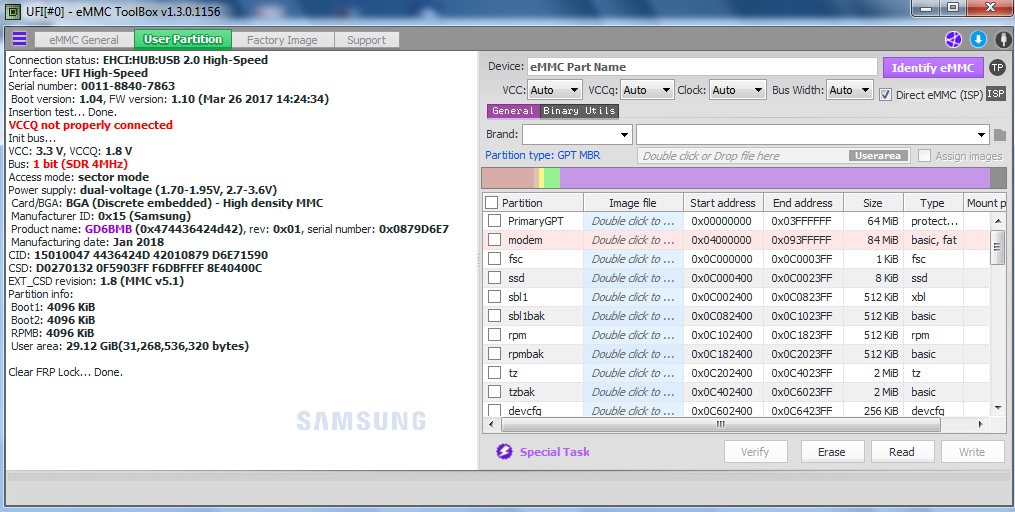Click the Image file column header

tap(633, 203)
